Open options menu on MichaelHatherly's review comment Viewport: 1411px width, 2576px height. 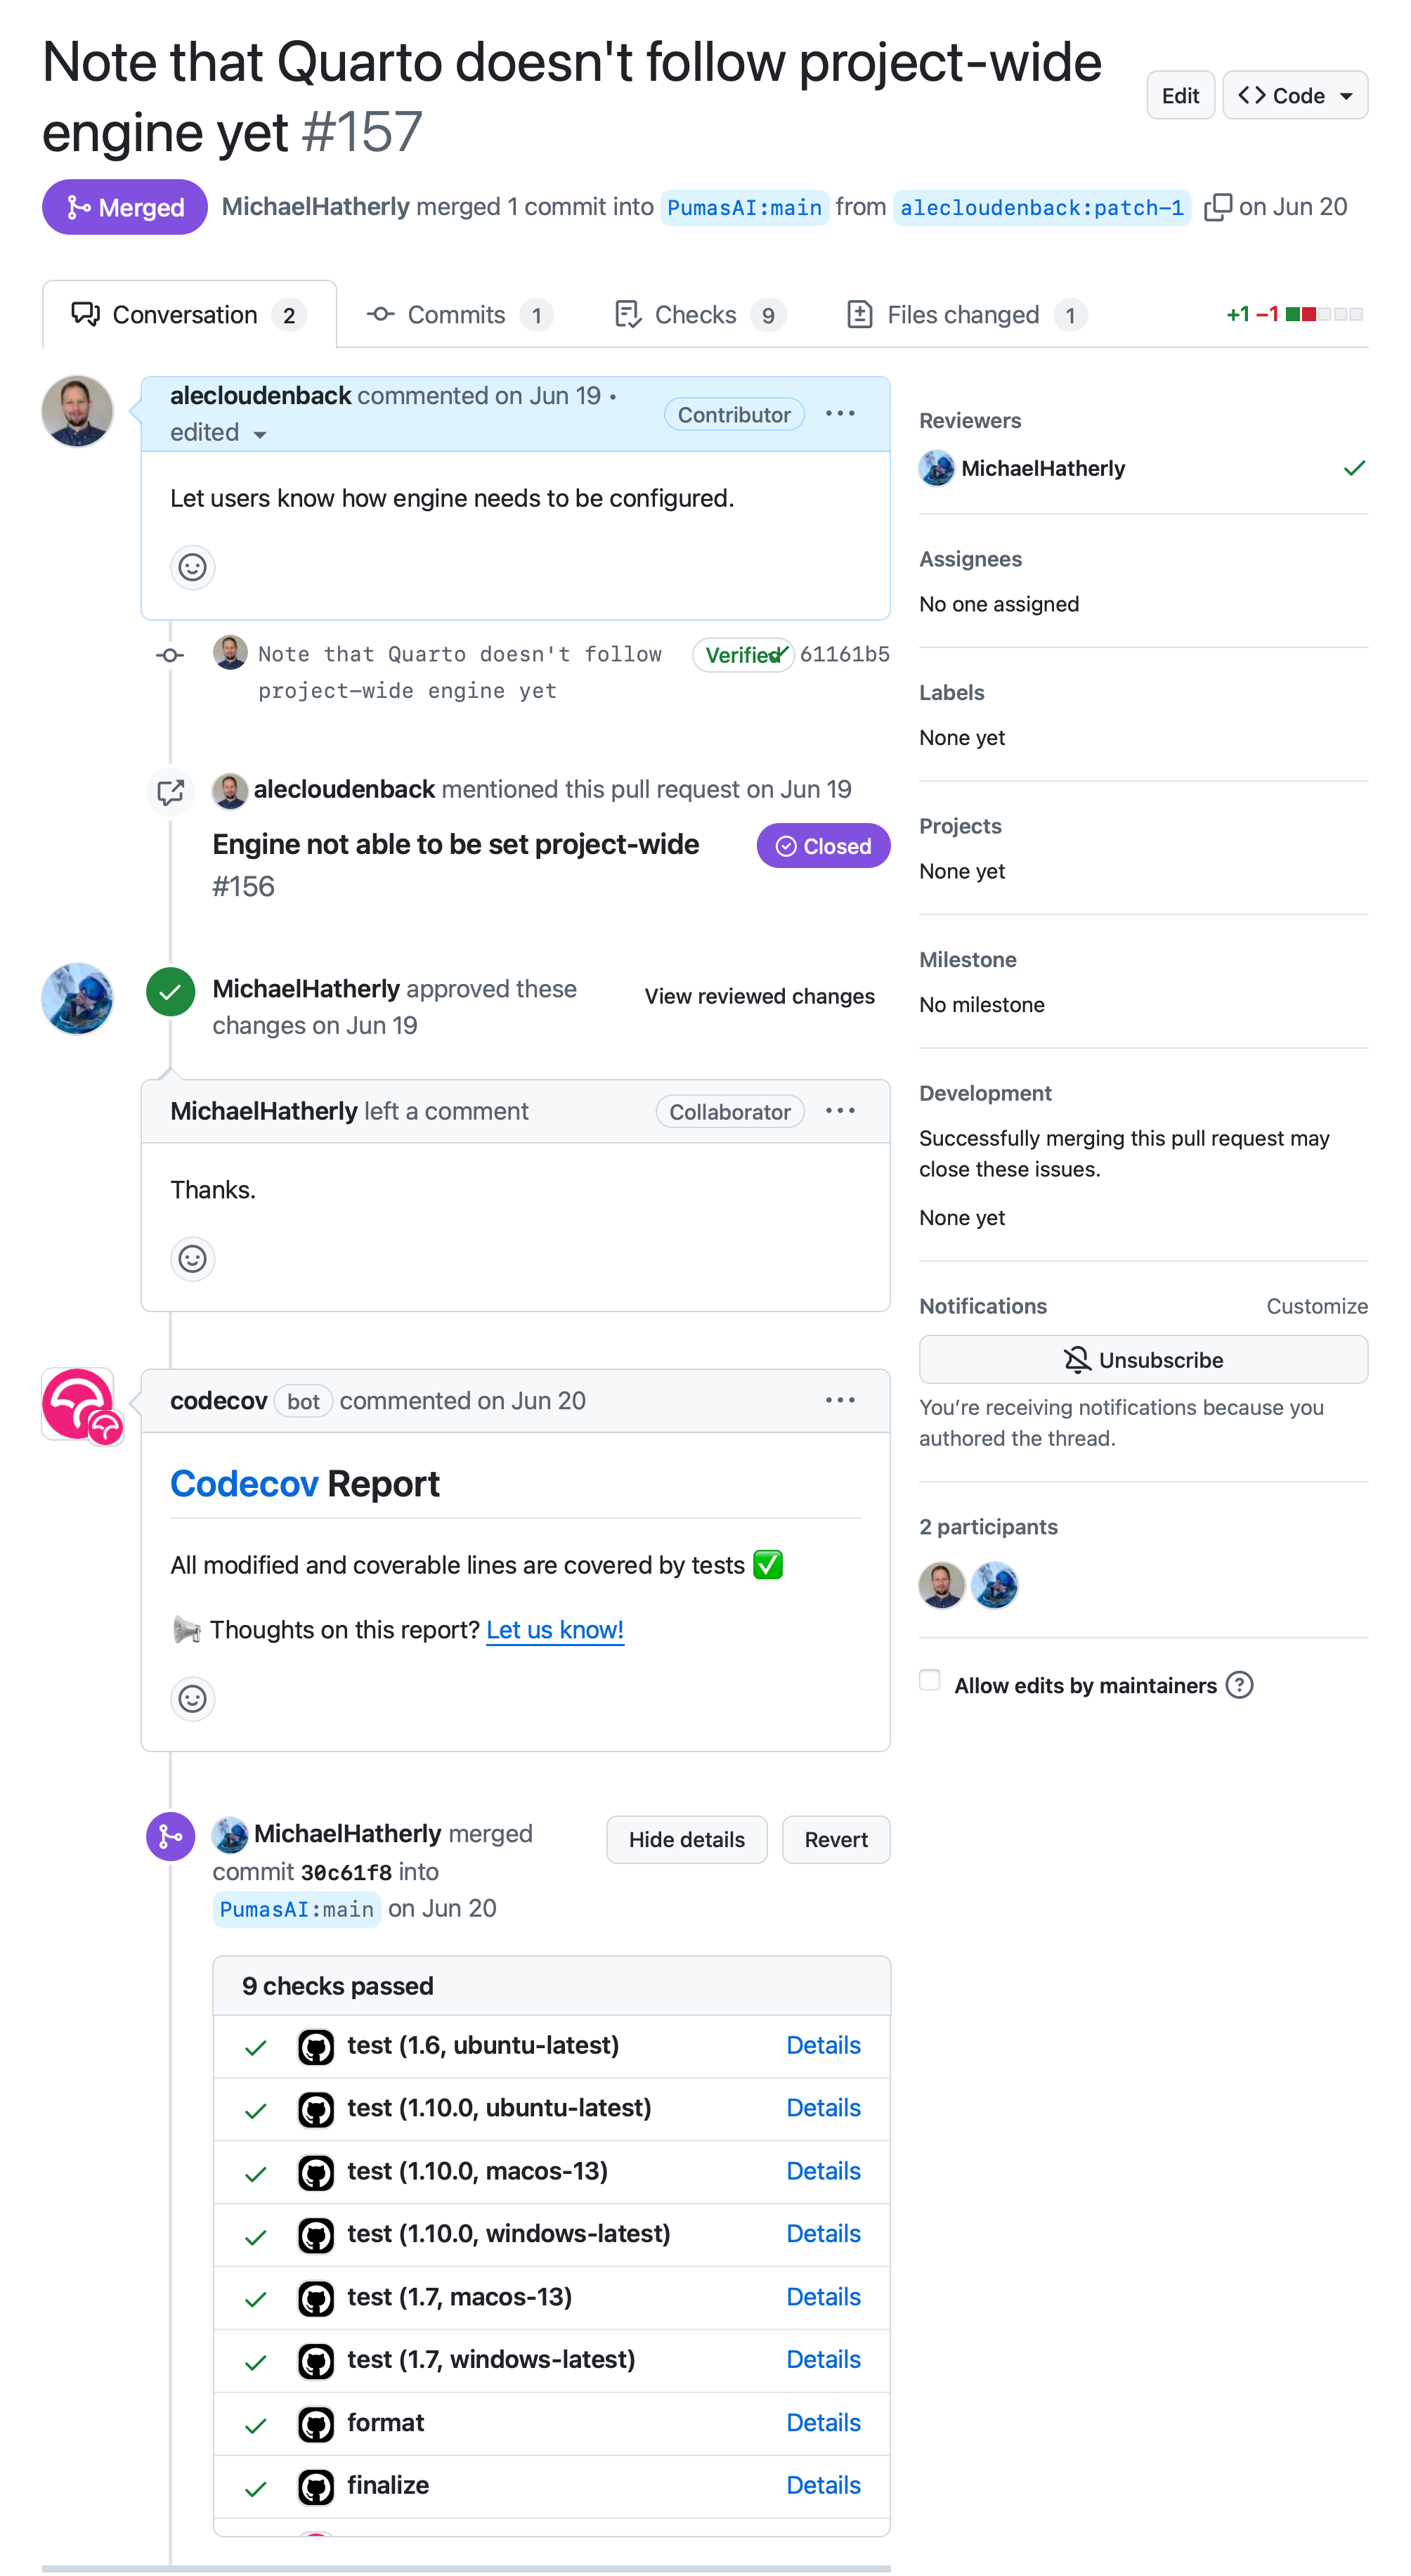pyautogui.click(x=840, y=1111)
